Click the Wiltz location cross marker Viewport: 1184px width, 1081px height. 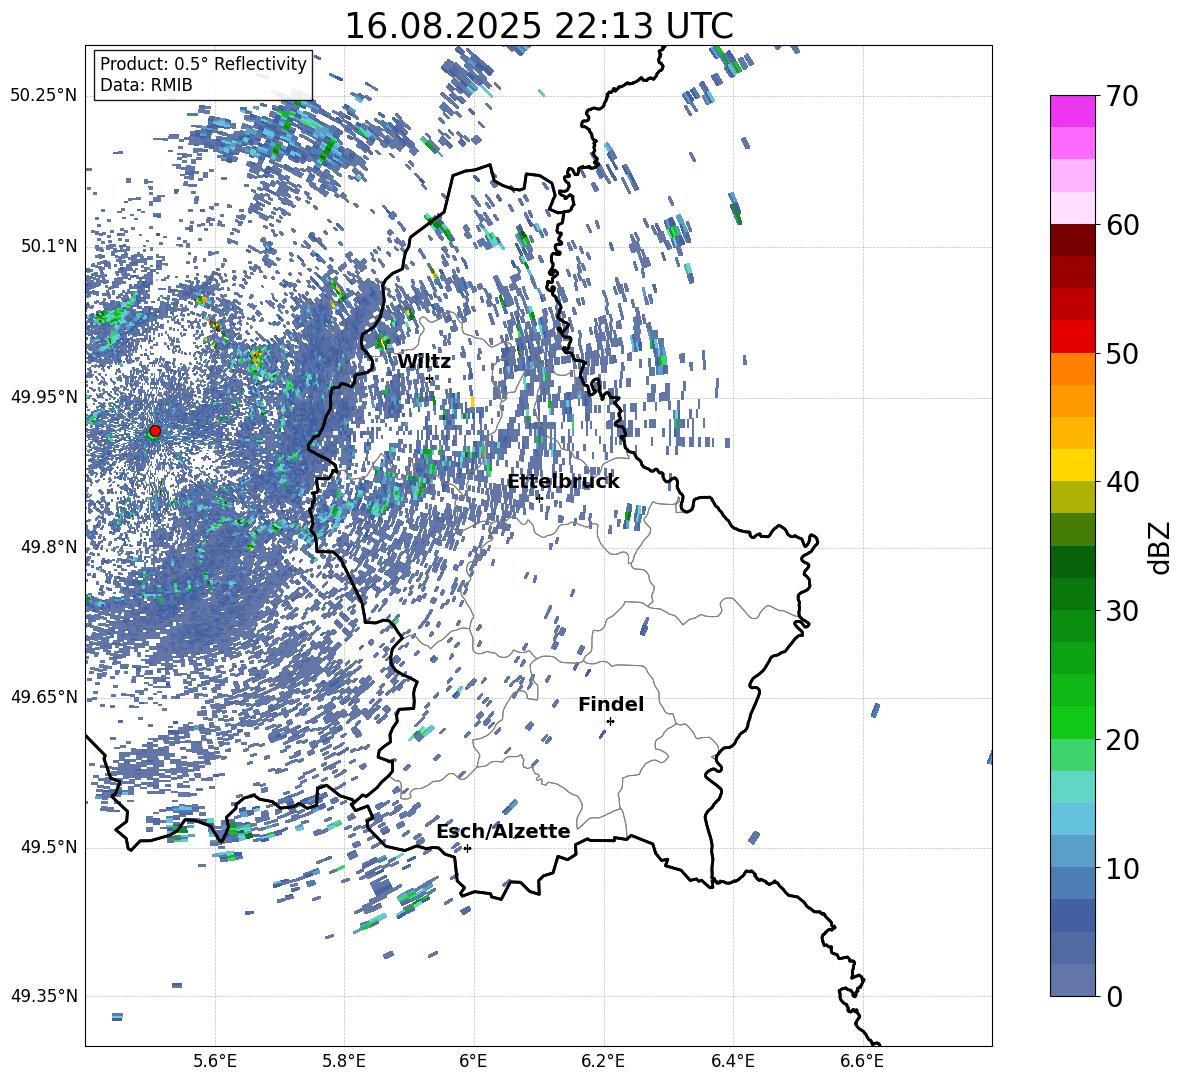tap(430, 378)
